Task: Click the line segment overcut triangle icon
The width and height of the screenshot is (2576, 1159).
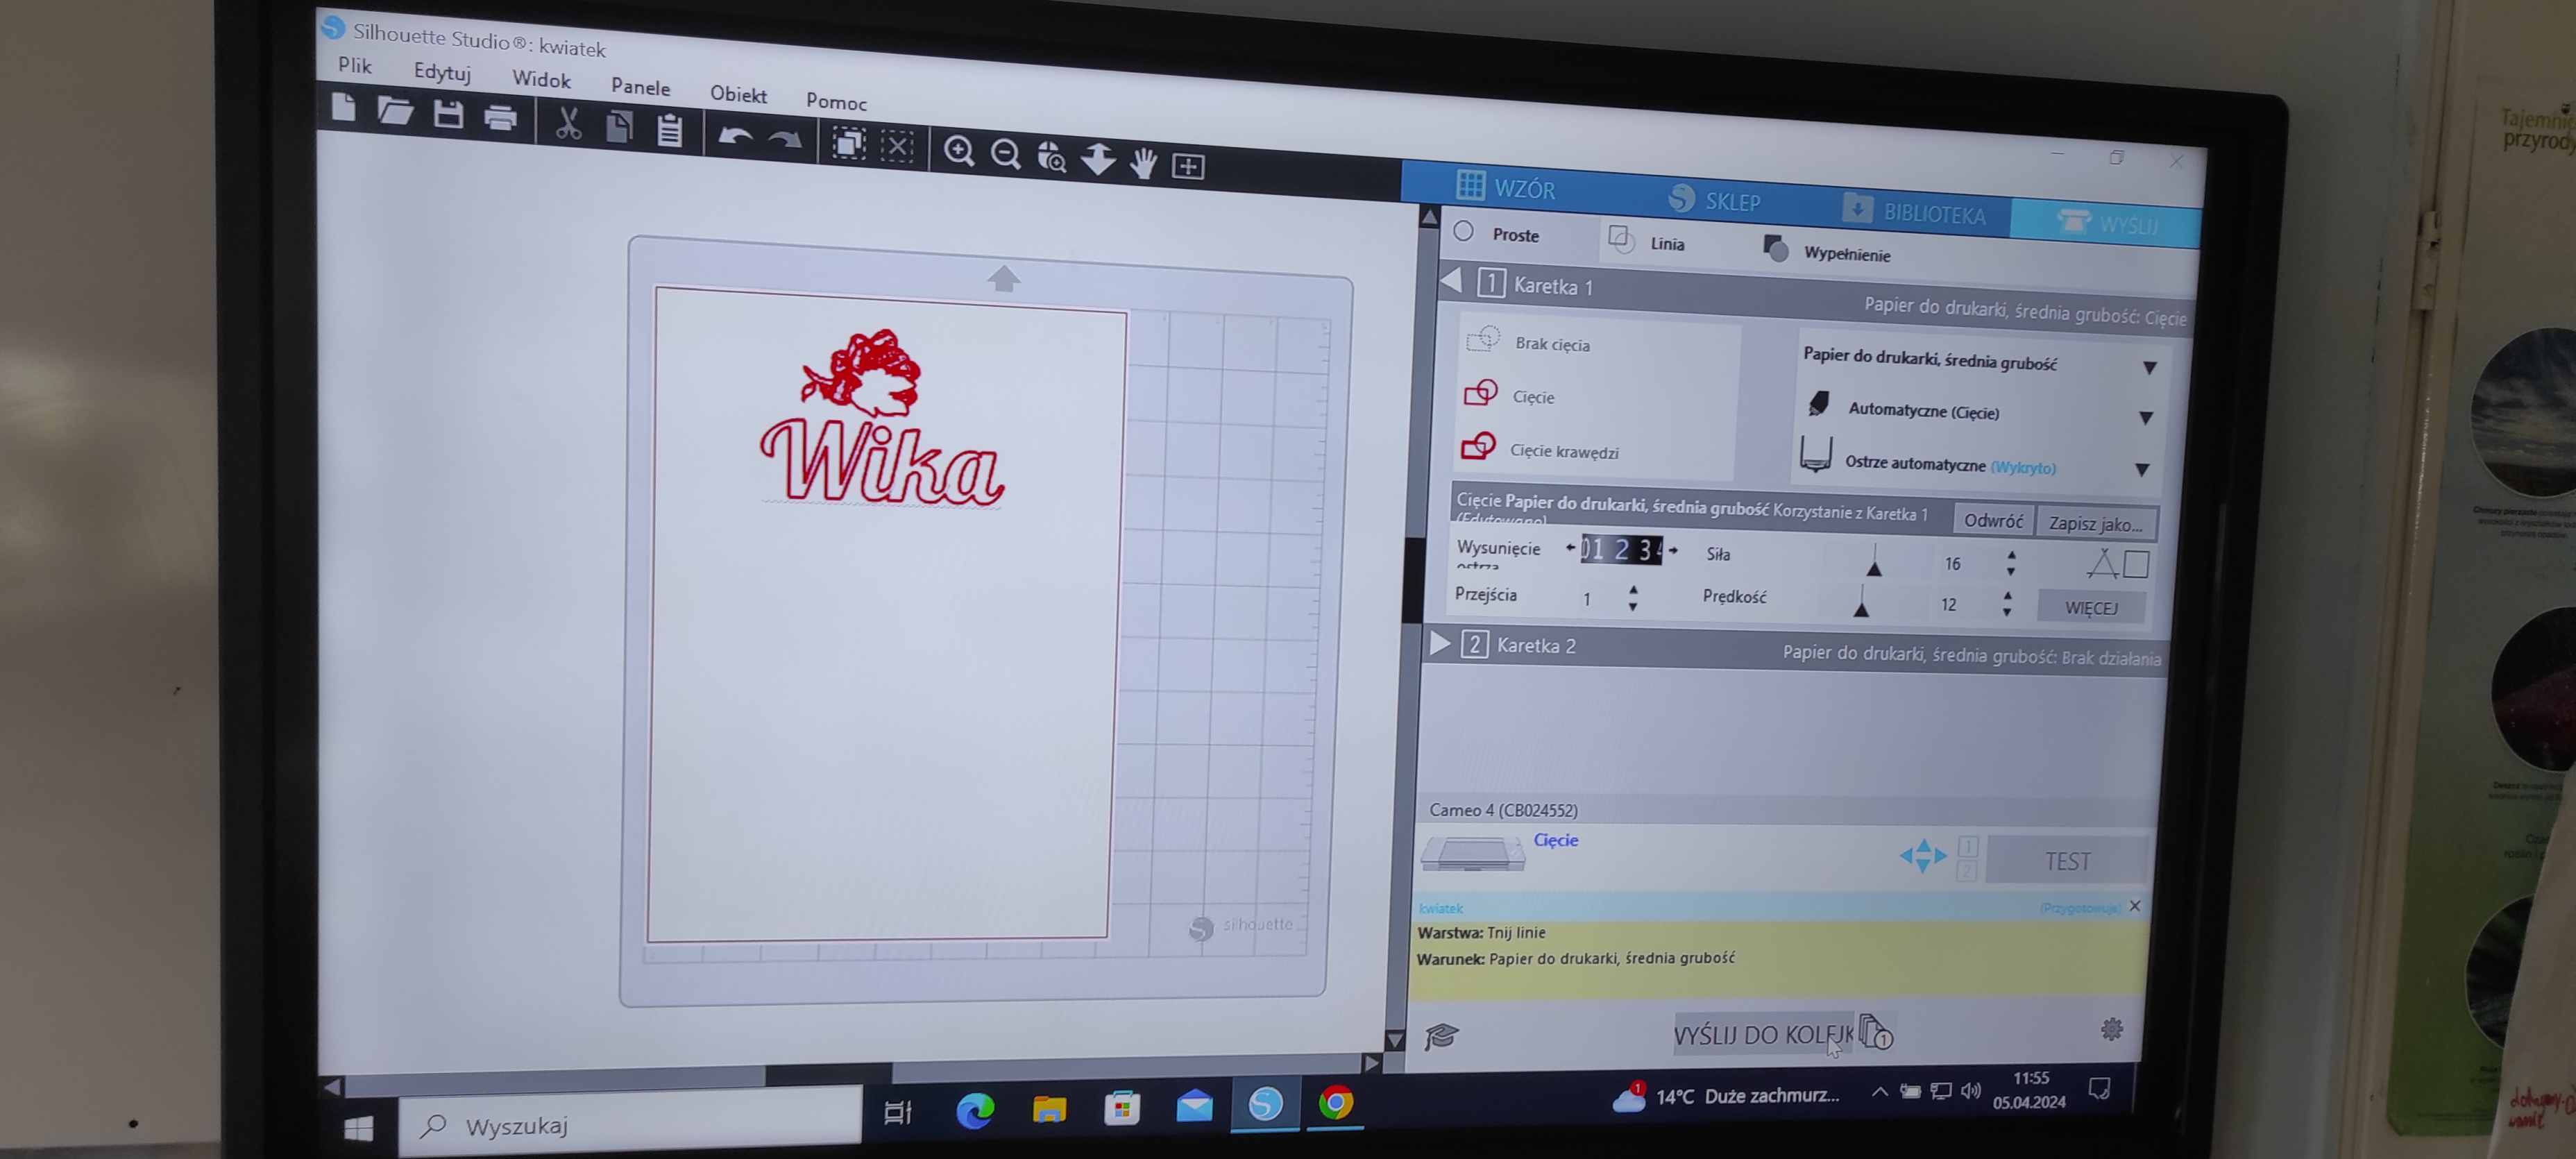Action: [2102, 564]
